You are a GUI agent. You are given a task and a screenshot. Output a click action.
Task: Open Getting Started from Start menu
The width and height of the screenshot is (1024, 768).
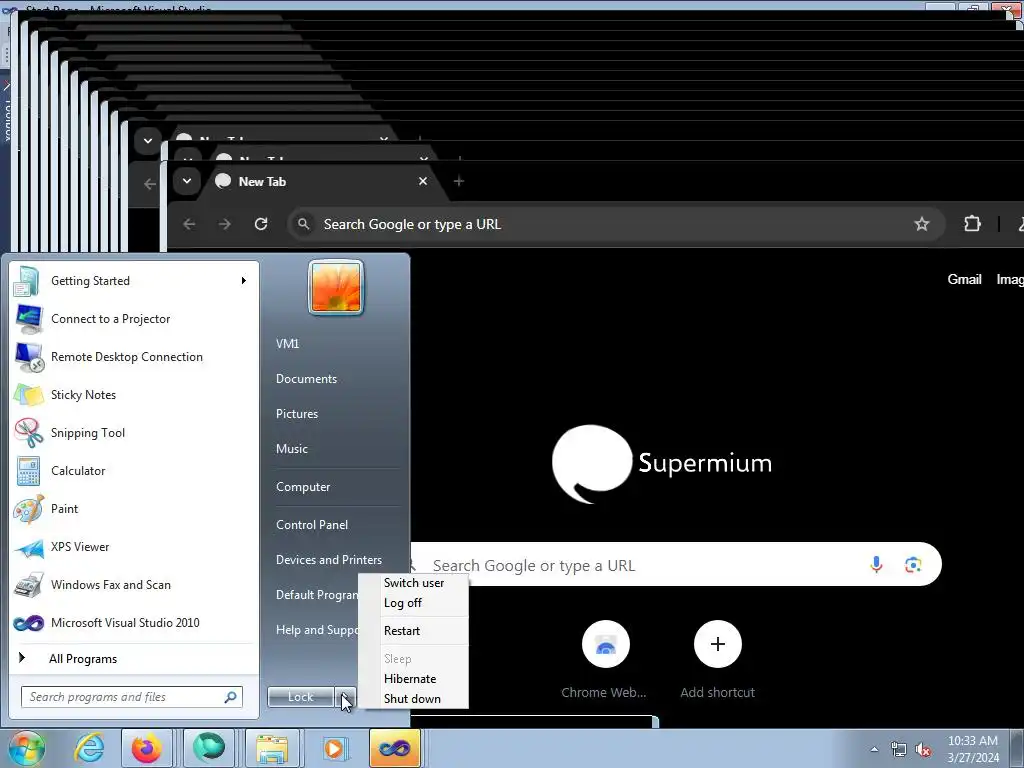point(134,281)
